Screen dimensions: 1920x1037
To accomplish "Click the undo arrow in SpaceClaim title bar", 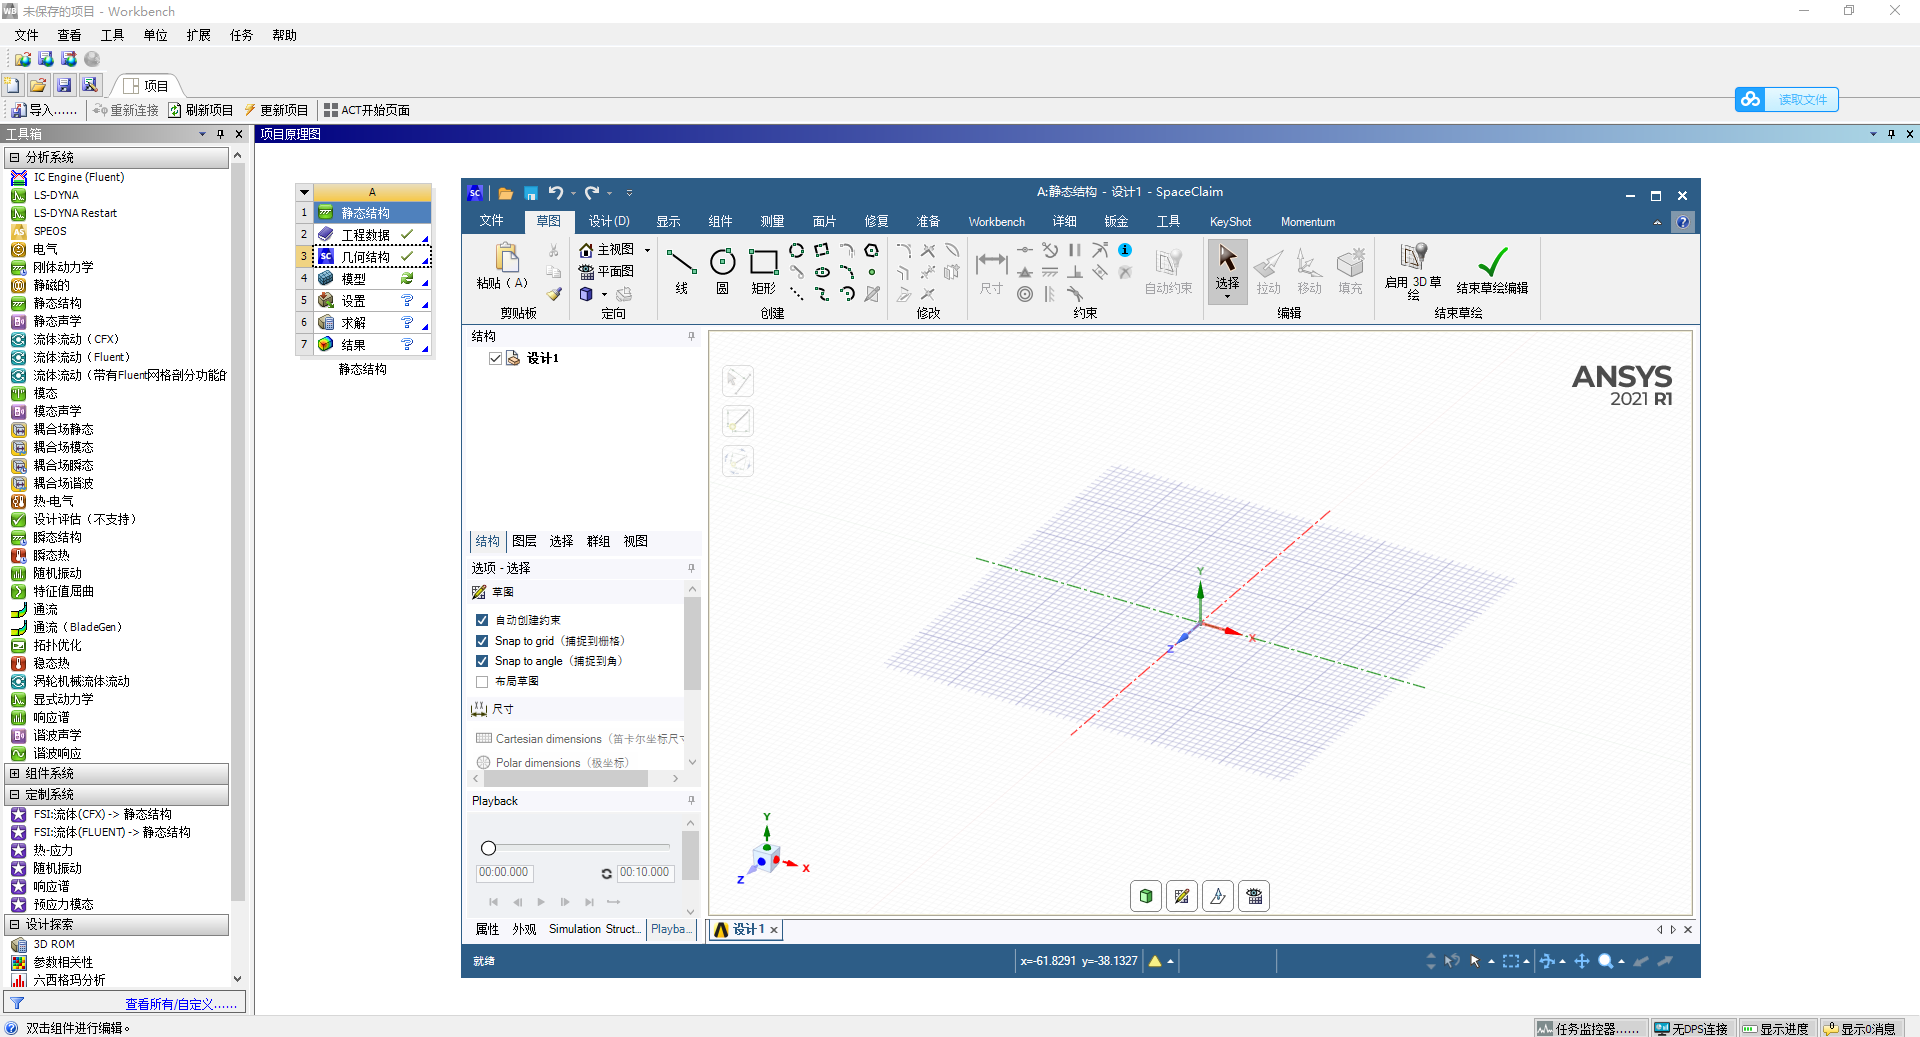I will pyautogui.click(x=555, y=193).
